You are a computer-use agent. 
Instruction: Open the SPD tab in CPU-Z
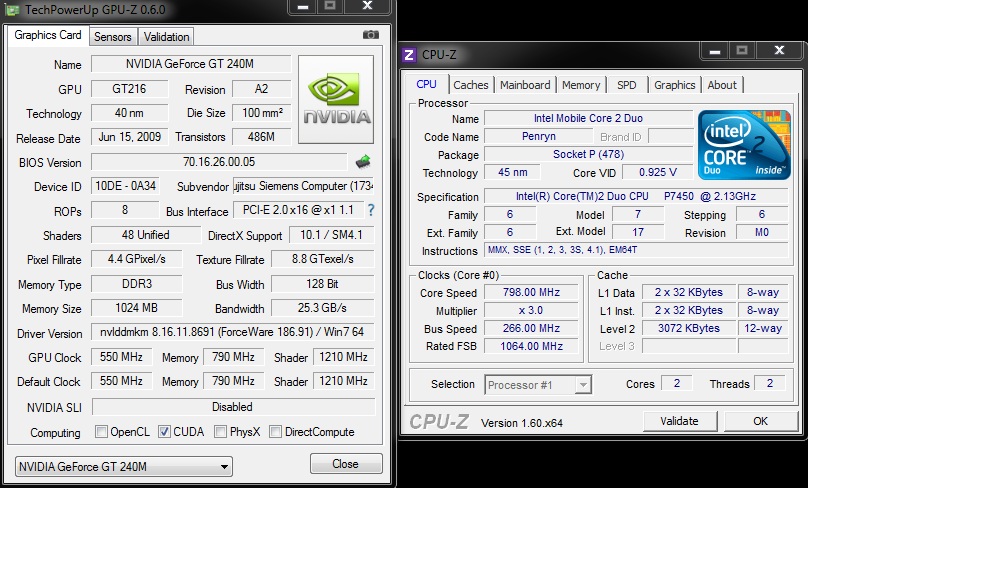627,85
